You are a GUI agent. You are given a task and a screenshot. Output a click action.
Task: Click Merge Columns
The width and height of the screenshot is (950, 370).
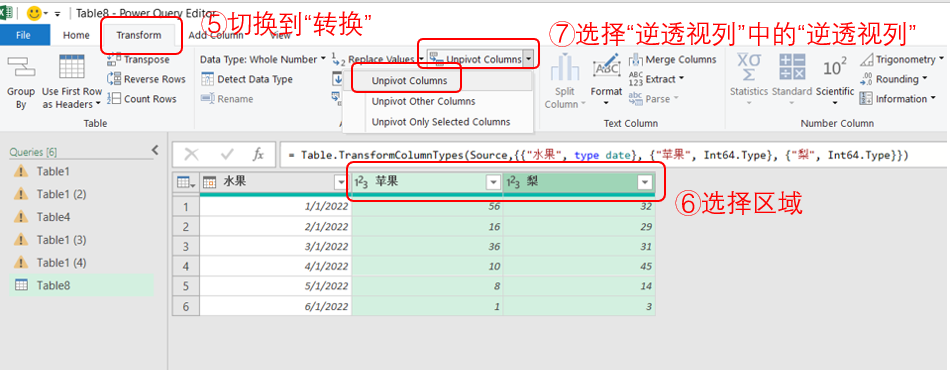[x=673, y=59]
